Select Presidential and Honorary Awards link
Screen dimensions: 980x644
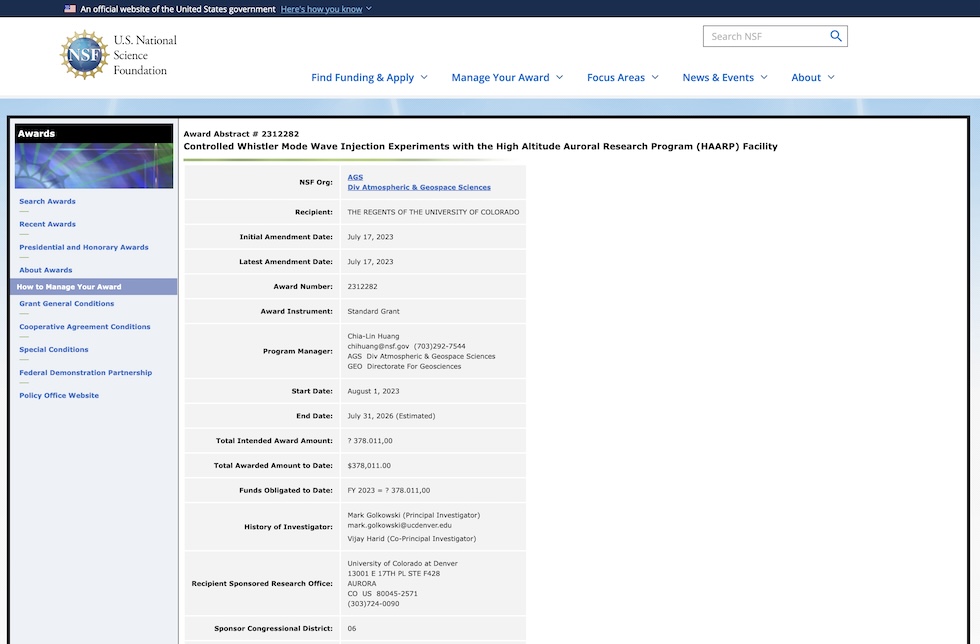pyautogui.click(x=84, y=247)
